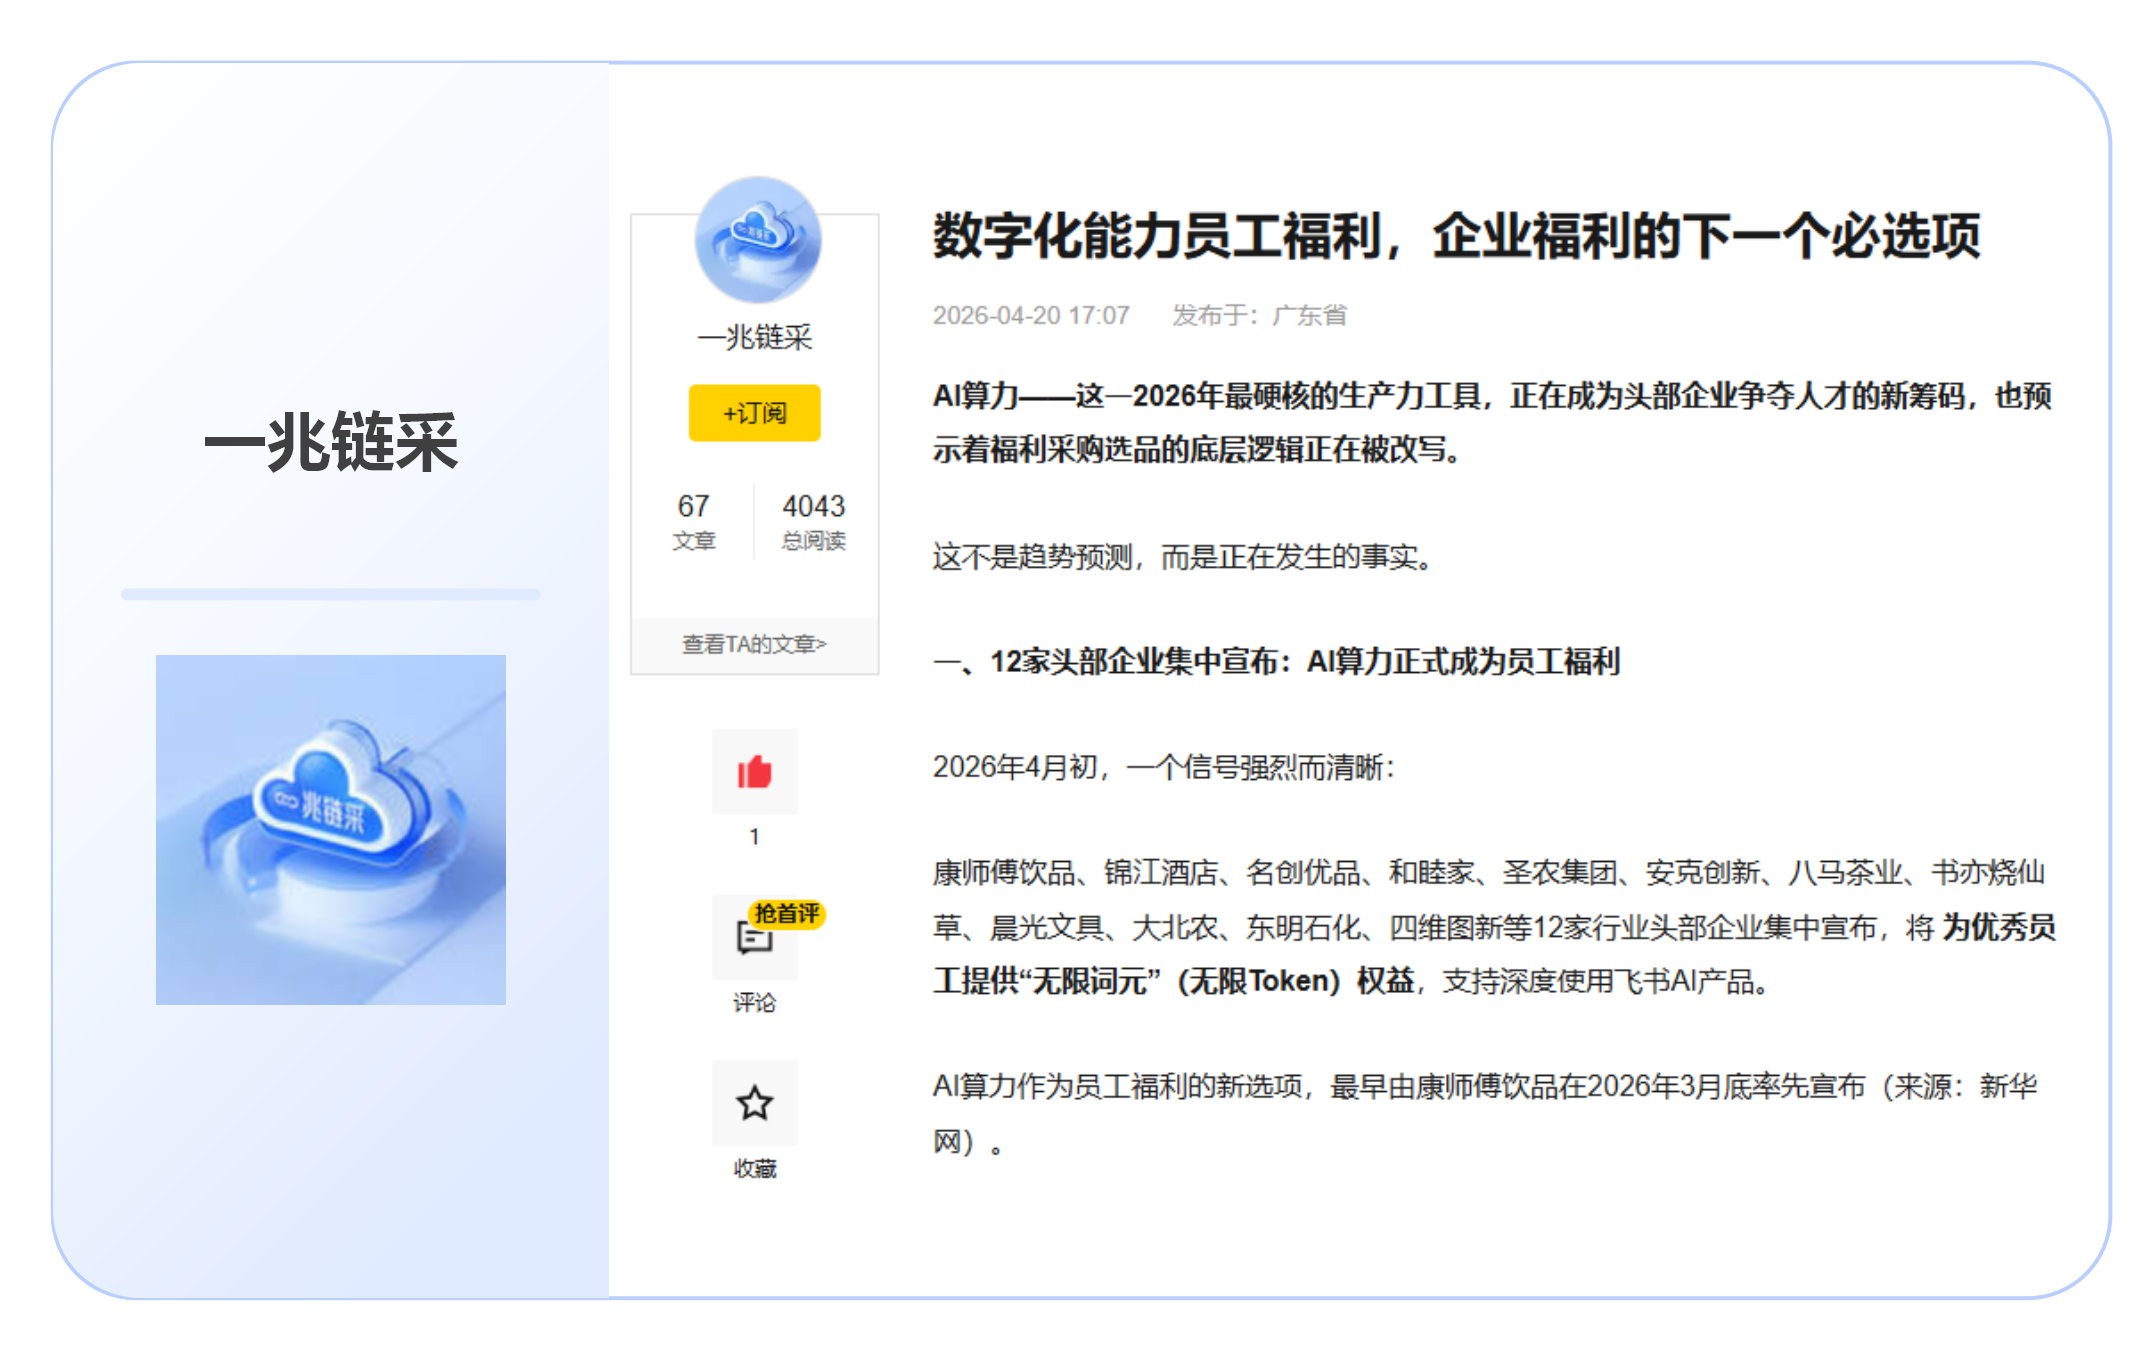This screenshot has width=2154, height=1360.
Task: Subscribe with the +订阅 button
Action: tap(754, 413)
